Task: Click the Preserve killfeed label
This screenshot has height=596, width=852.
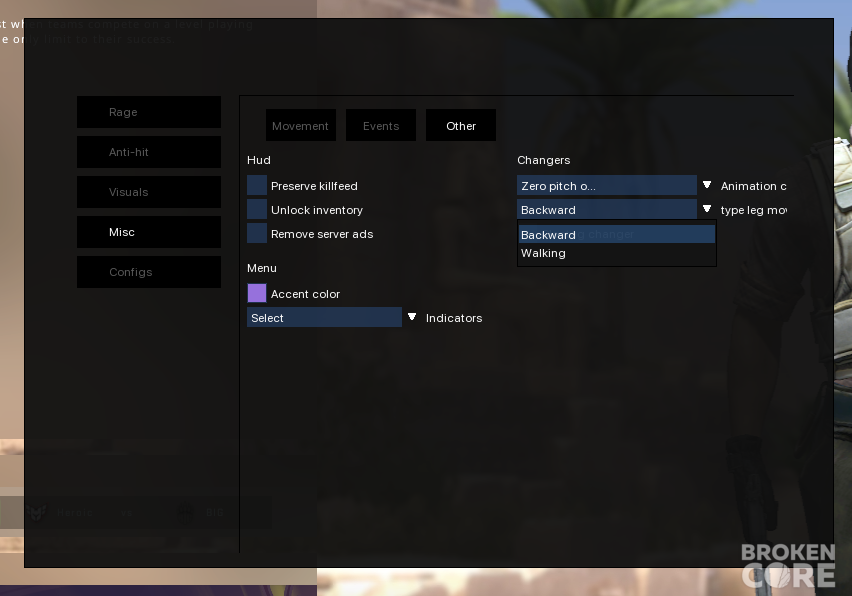Action: [x=314, y=186]
